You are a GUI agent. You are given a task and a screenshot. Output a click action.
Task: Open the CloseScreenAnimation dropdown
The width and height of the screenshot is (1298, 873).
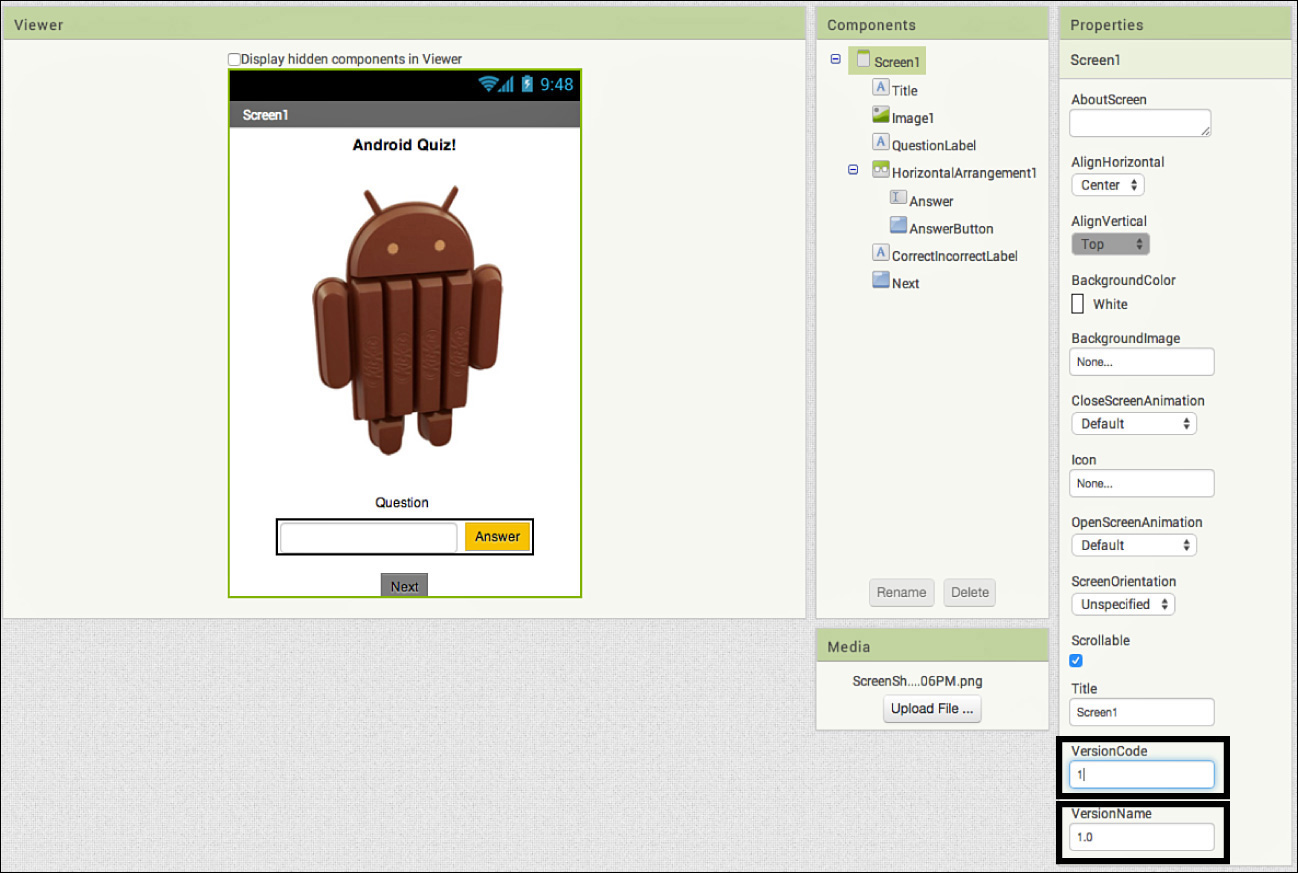(x=1134, y=423)
